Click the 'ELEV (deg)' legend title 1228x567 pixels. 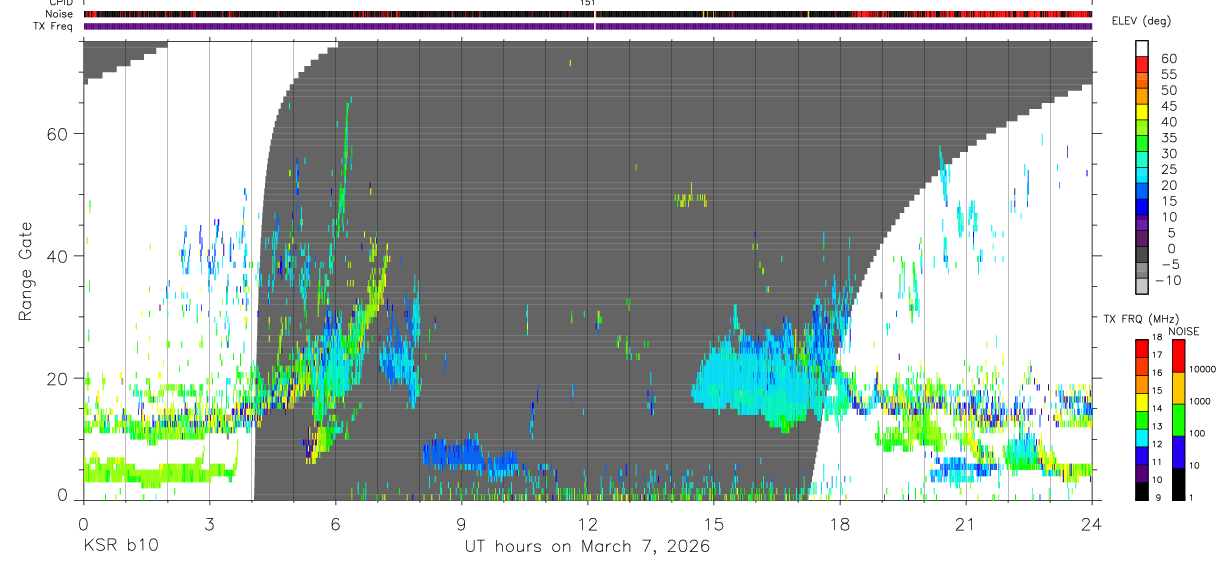1141,22
